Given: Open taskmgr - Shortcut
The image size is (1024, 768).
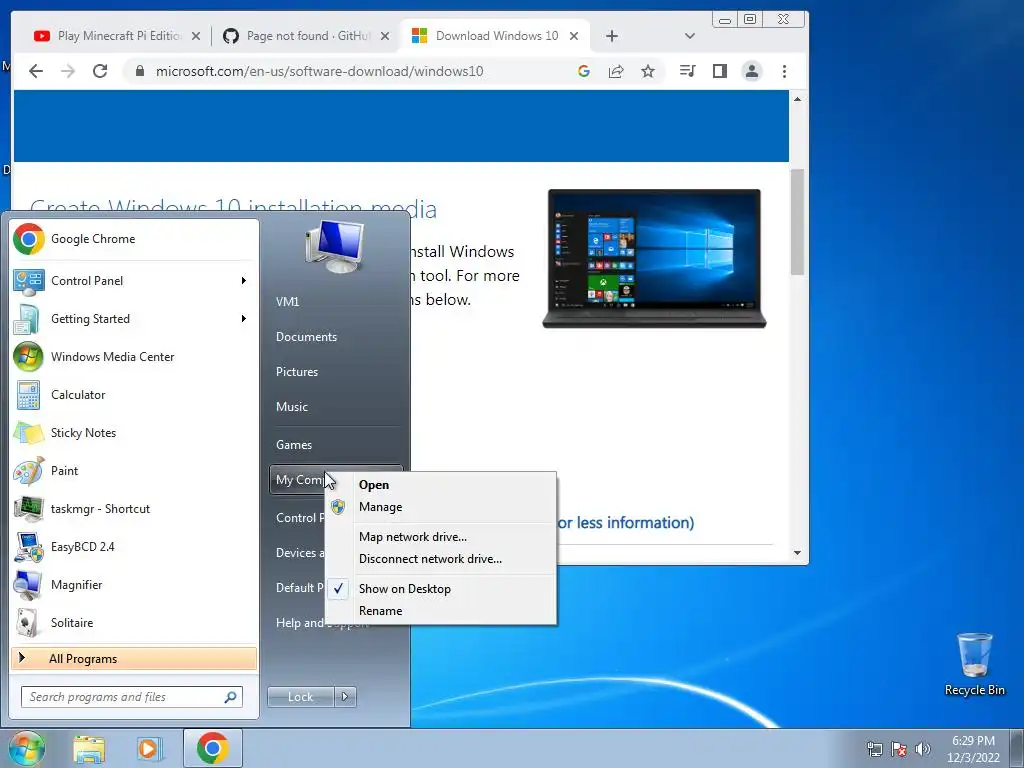Looking at the screenshot, I should point(134,508).
